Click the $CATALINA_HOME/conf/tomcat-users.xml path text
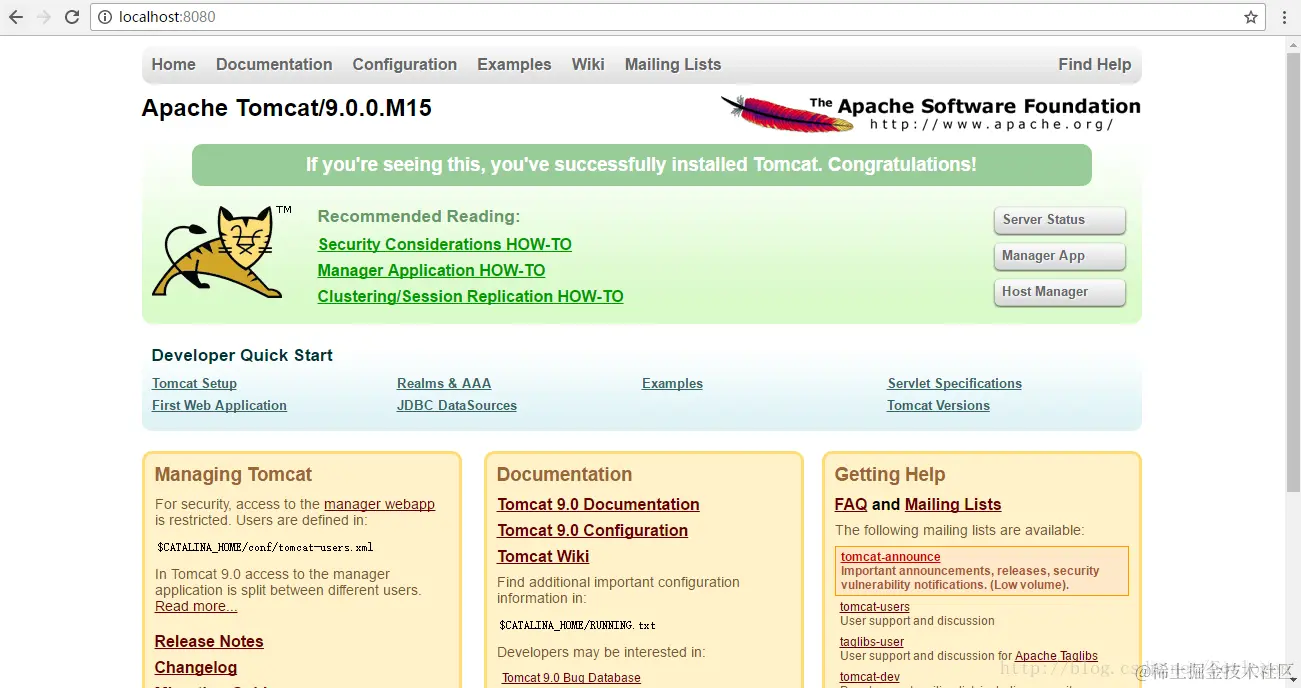 tap(265, 547)
